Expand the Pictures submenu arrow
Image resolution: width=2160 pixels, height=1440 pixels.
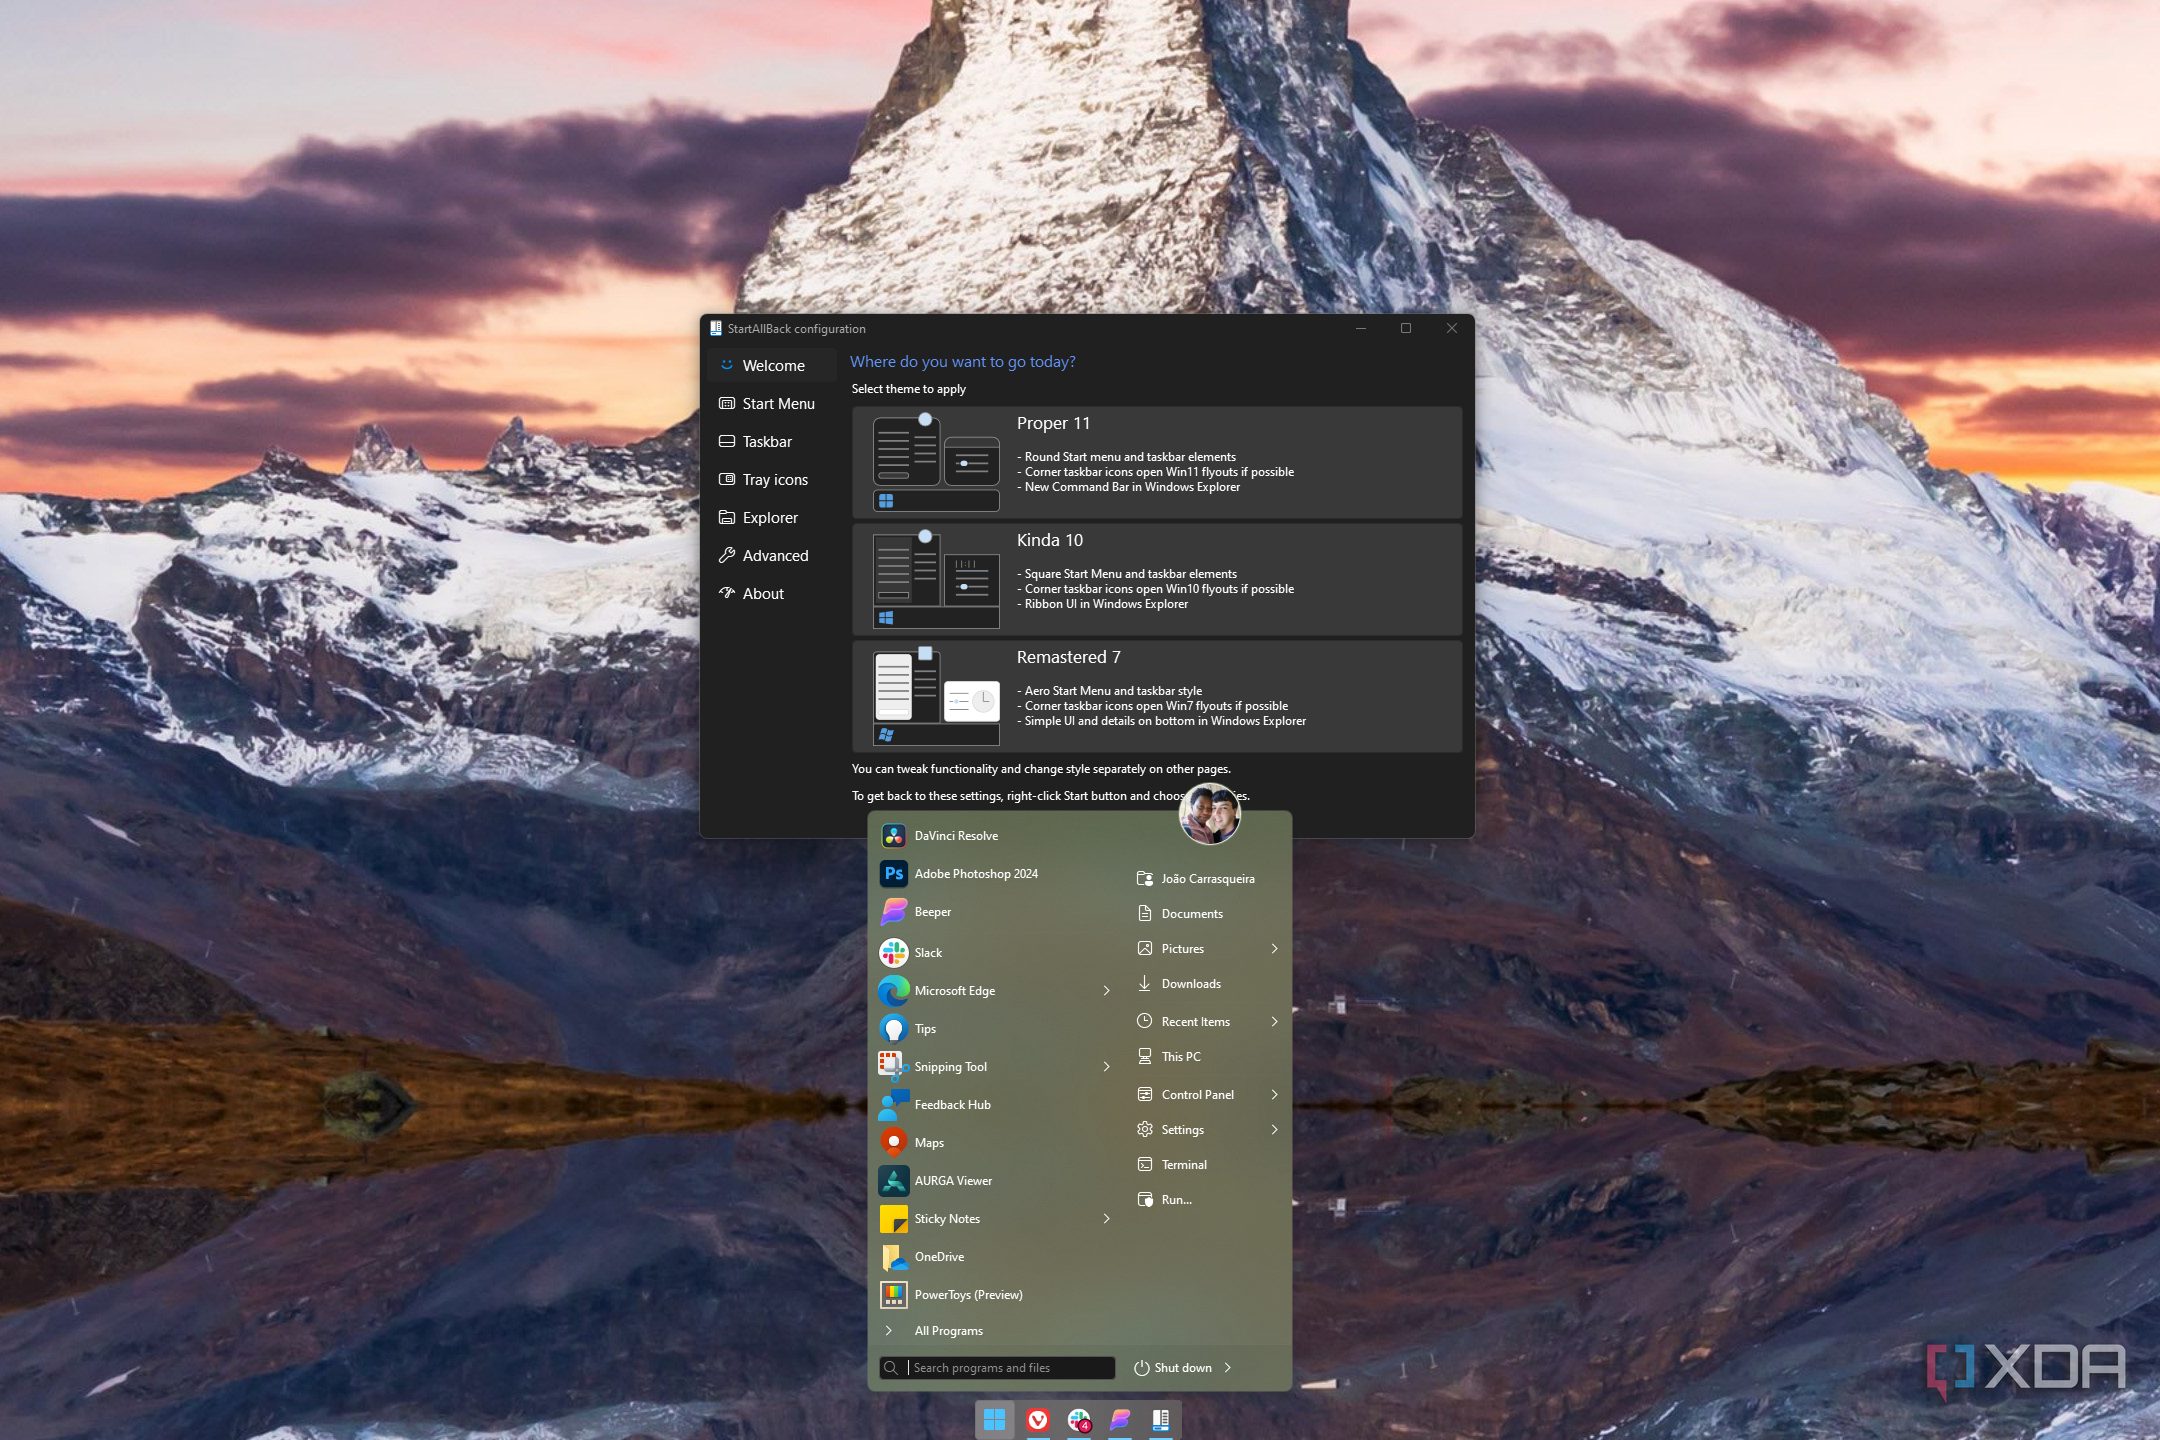1273,948
